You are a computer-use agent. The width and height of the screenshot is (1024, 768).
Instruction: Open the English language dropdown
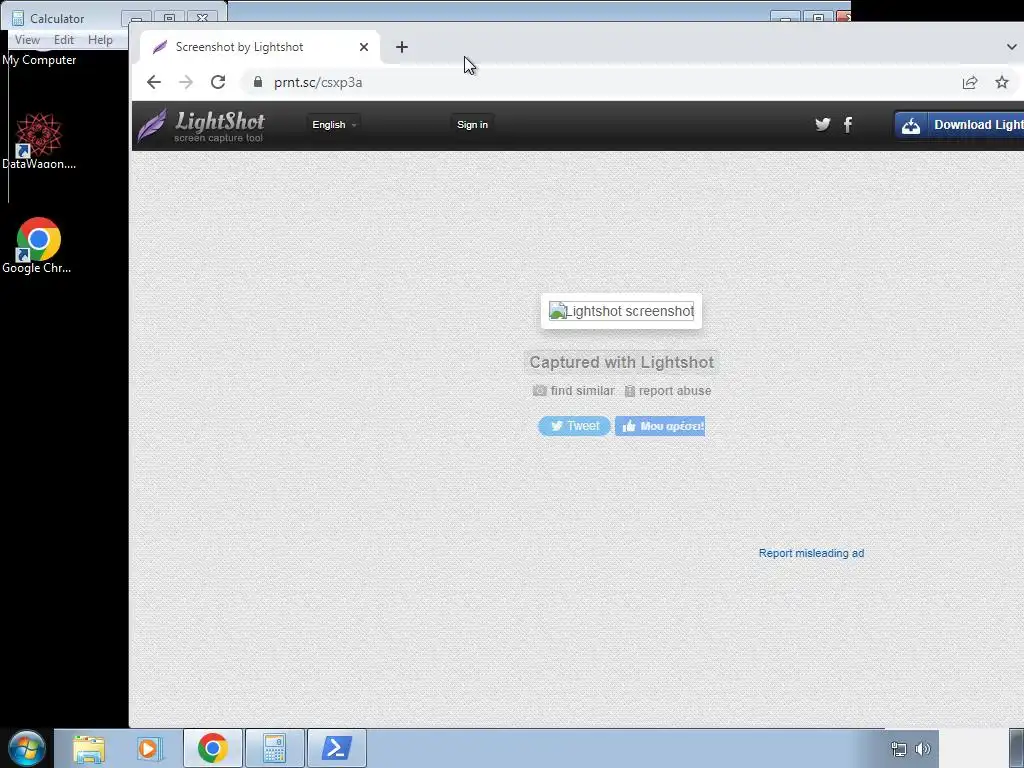[x=334, y=125]
